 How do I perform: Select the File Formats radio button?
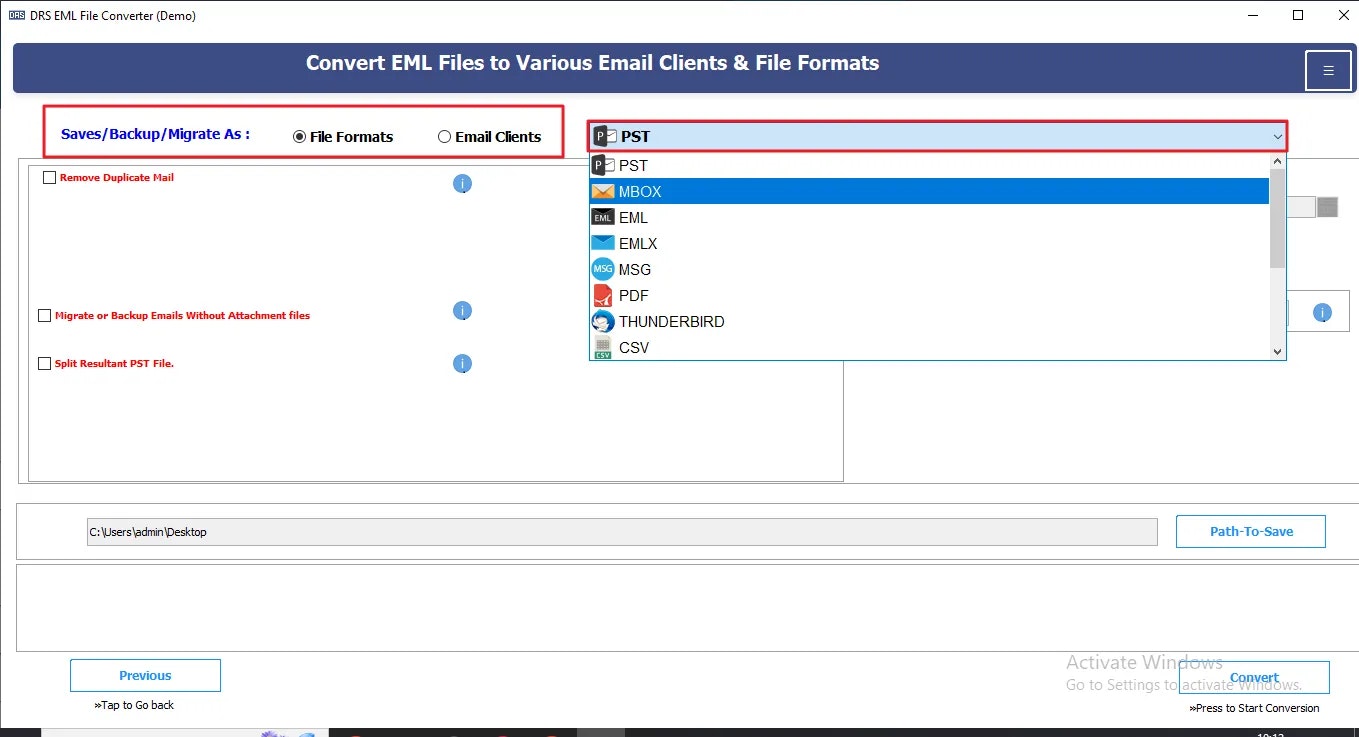[x=299, y=137]
